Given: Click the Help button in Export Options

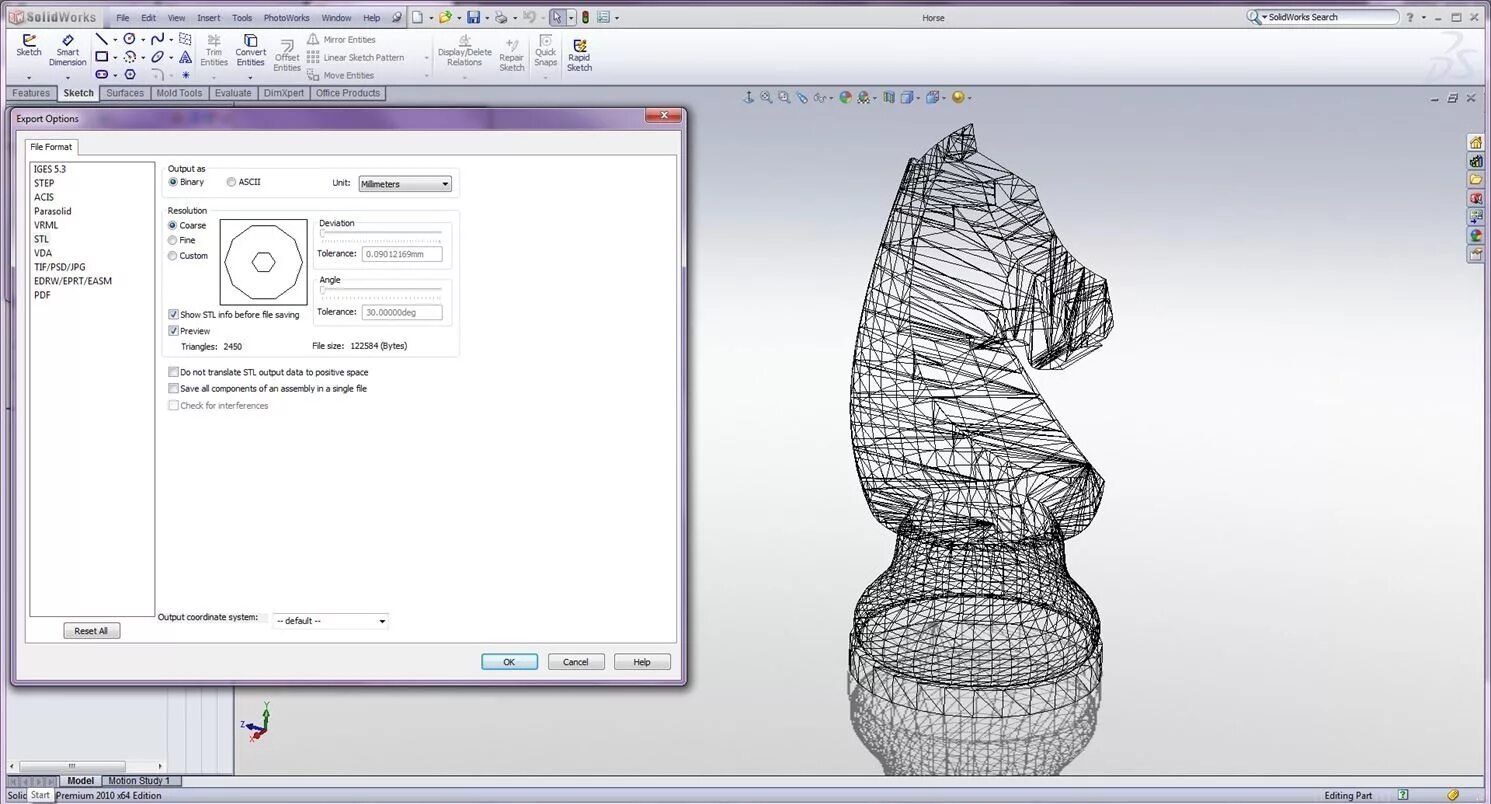Looking at the screenshot, I should [642, 662].
